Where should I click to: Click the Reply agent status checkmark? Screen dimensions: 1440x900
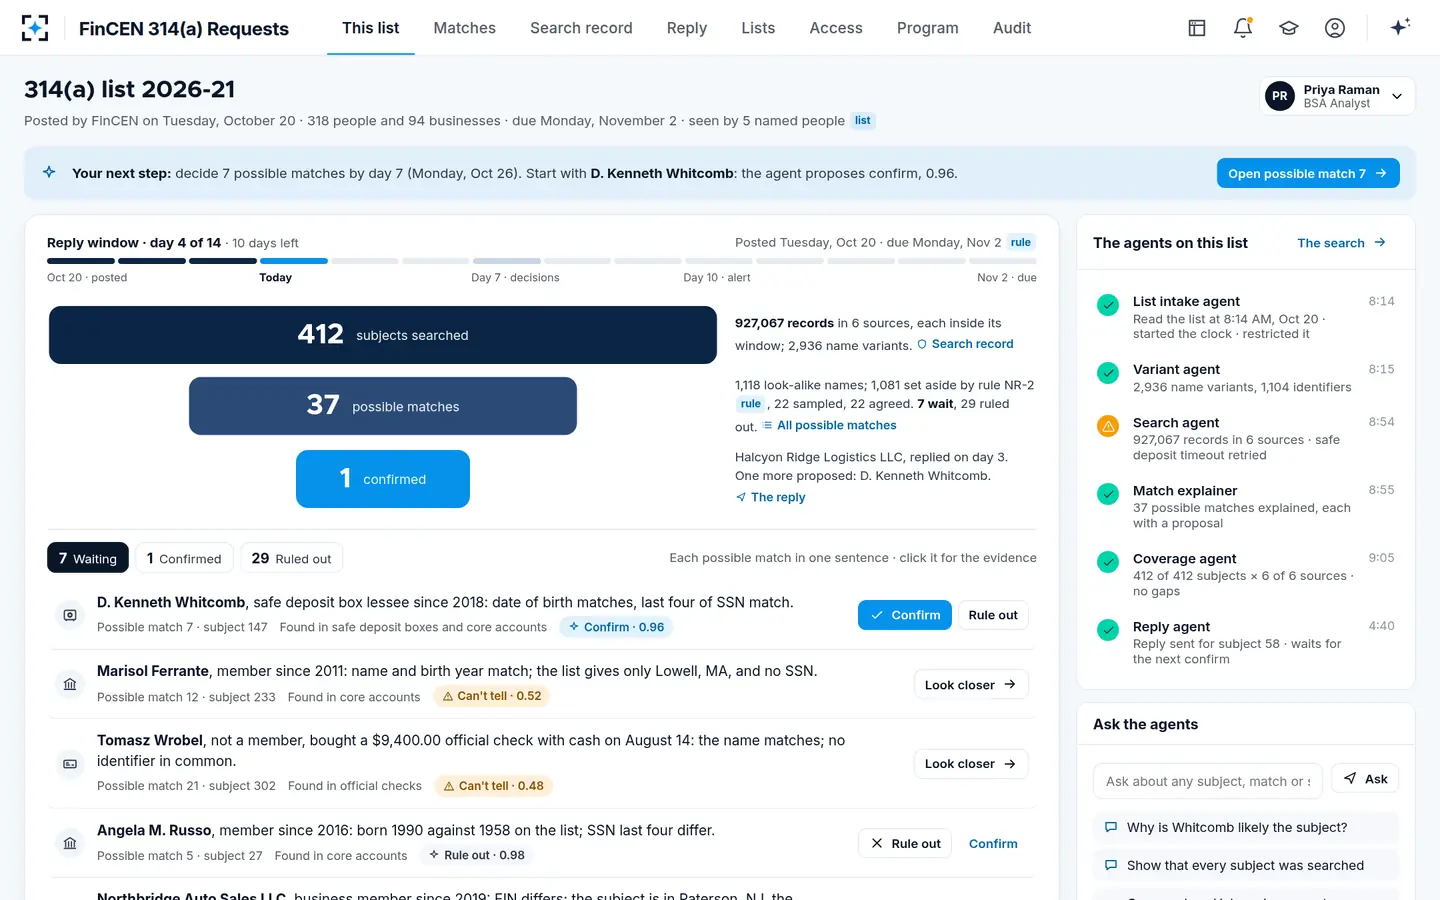1108,630
